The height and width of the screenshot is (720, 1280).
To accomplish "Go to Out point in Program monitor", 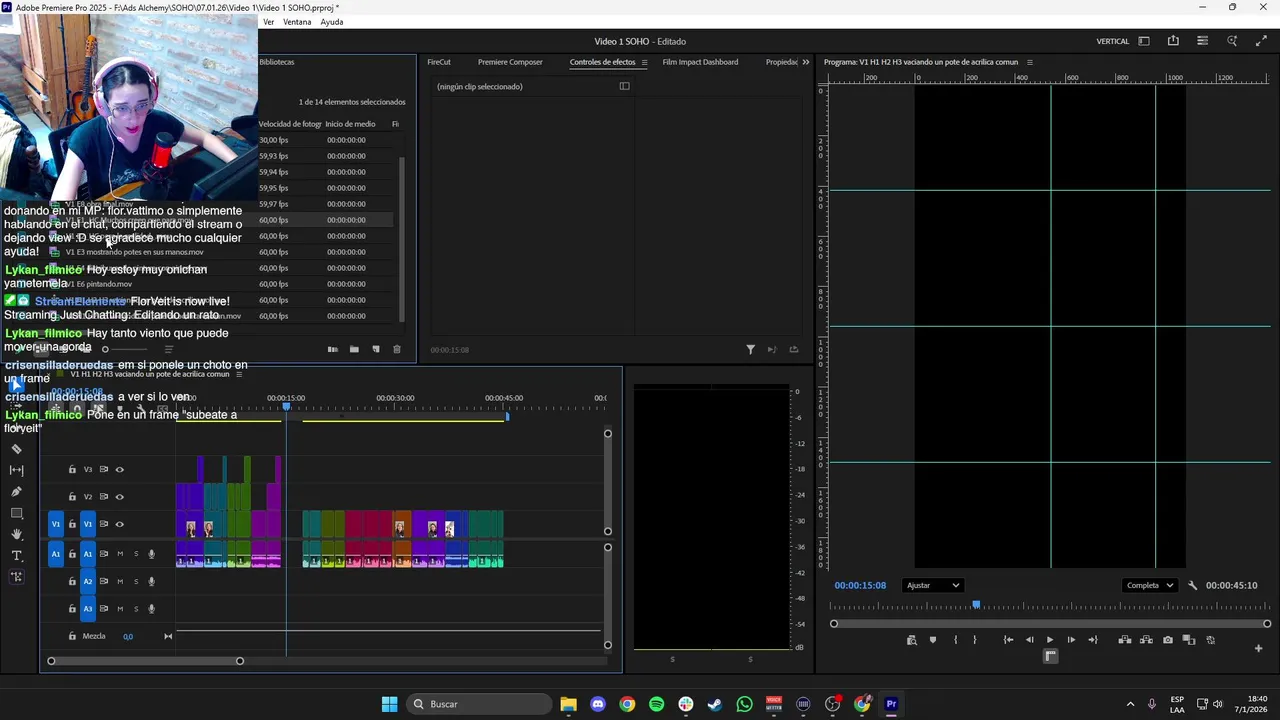I will [1092, 640].
